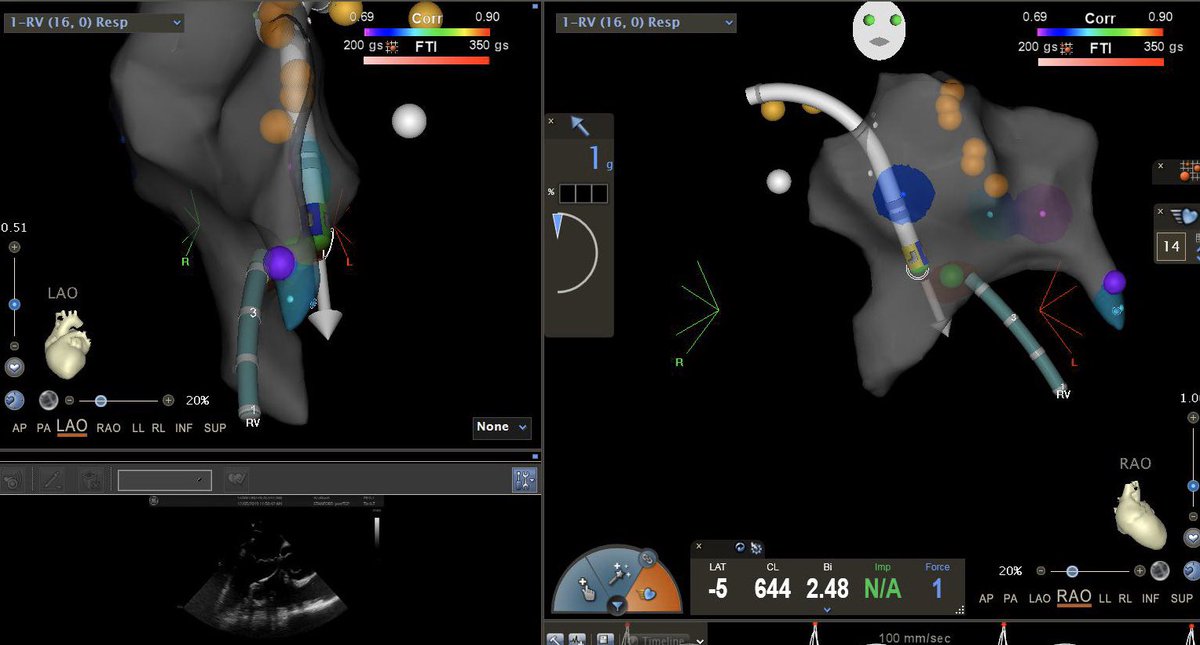Zoom in with plus above left vertical slider
The image size is (1200, 645).
(14, 247)
